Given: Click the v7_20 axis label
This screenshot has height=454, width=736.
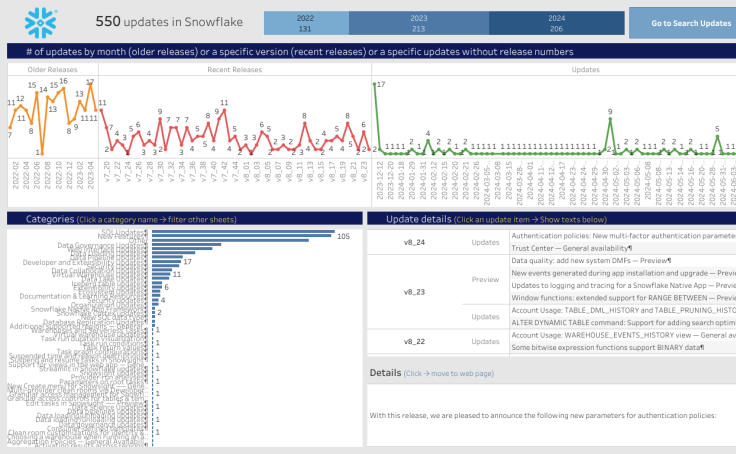Looking at the screenshot, I should pyautogui.click(x=107, y=171).
